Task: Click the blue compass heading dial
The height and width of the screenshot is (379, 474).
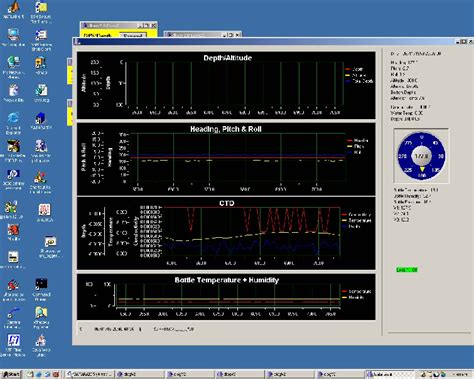Action: (x=421, y=156)
